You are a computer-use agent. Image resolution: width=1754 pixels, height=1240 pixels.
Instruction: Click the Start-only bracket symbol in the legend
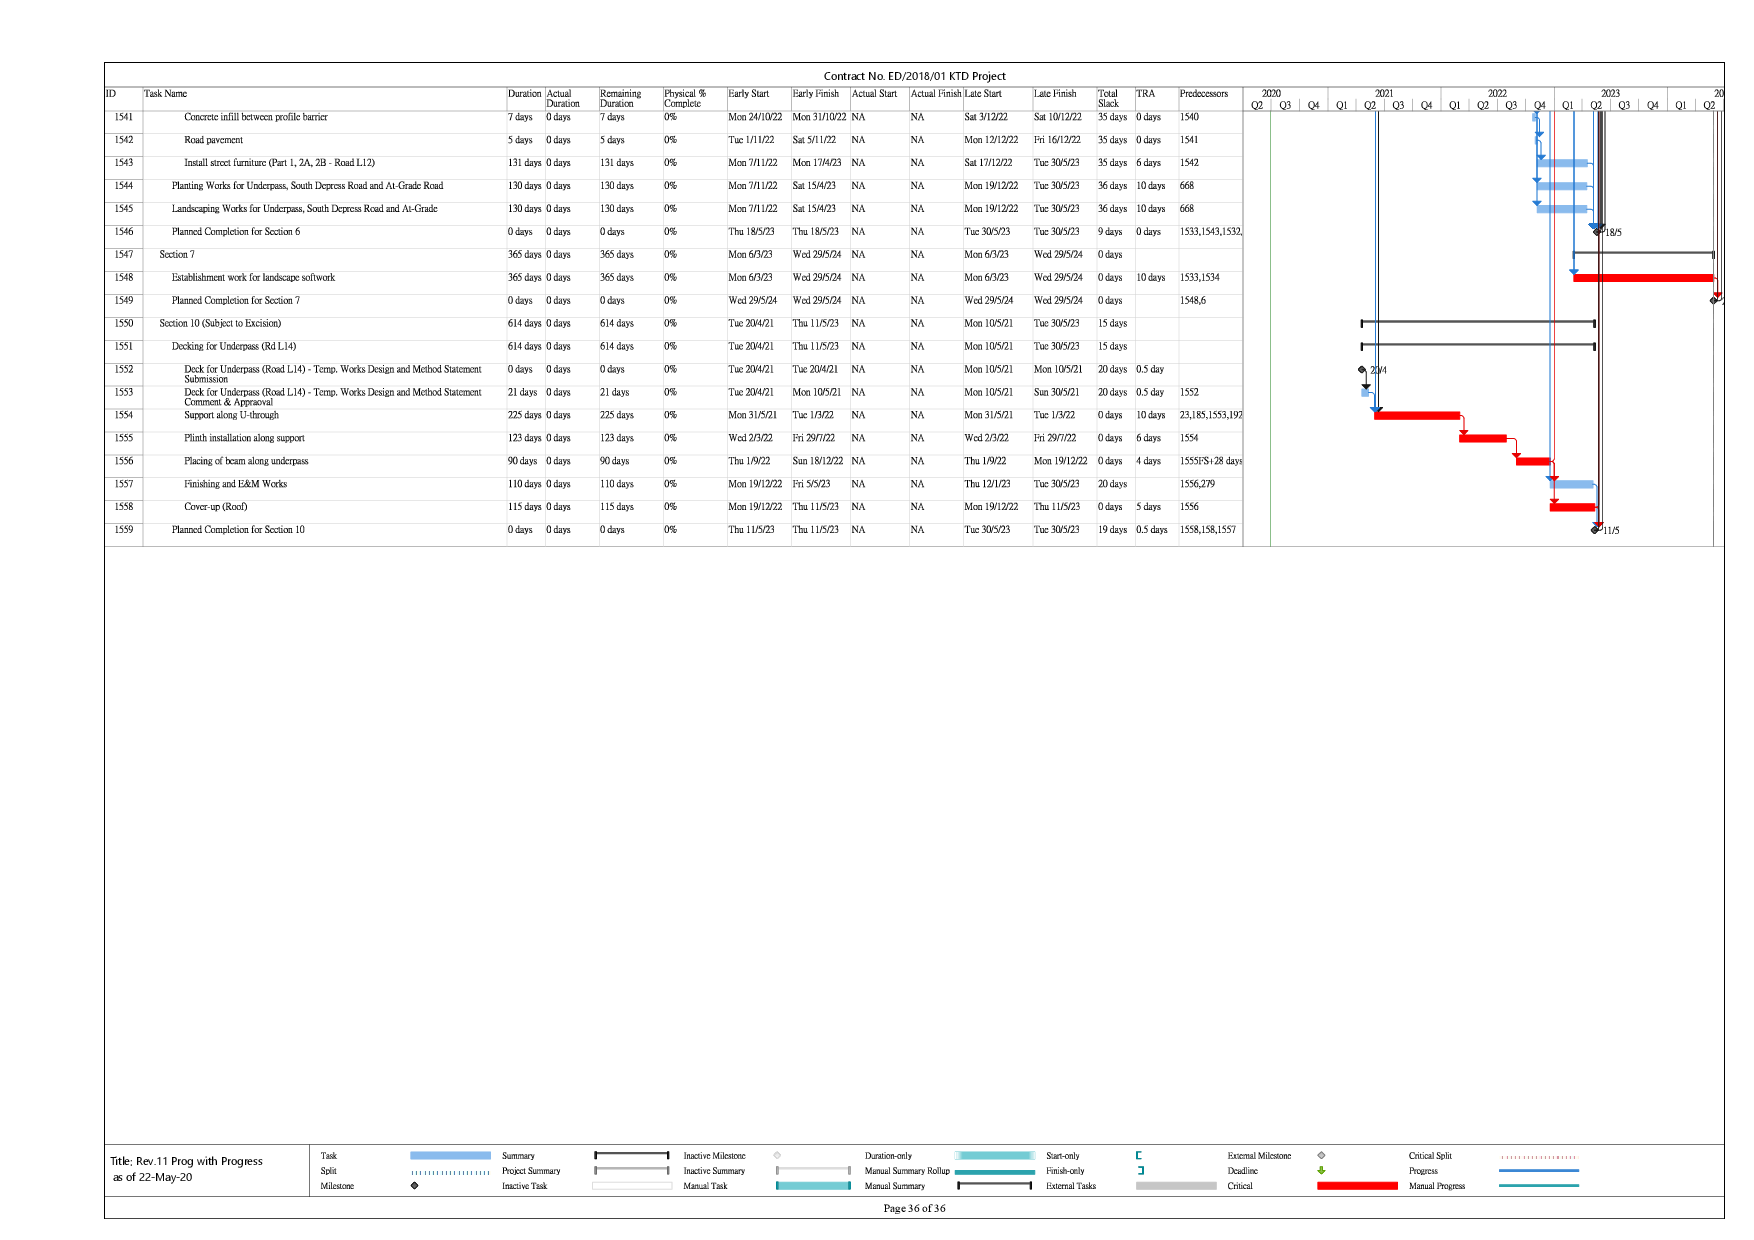1139,1156
